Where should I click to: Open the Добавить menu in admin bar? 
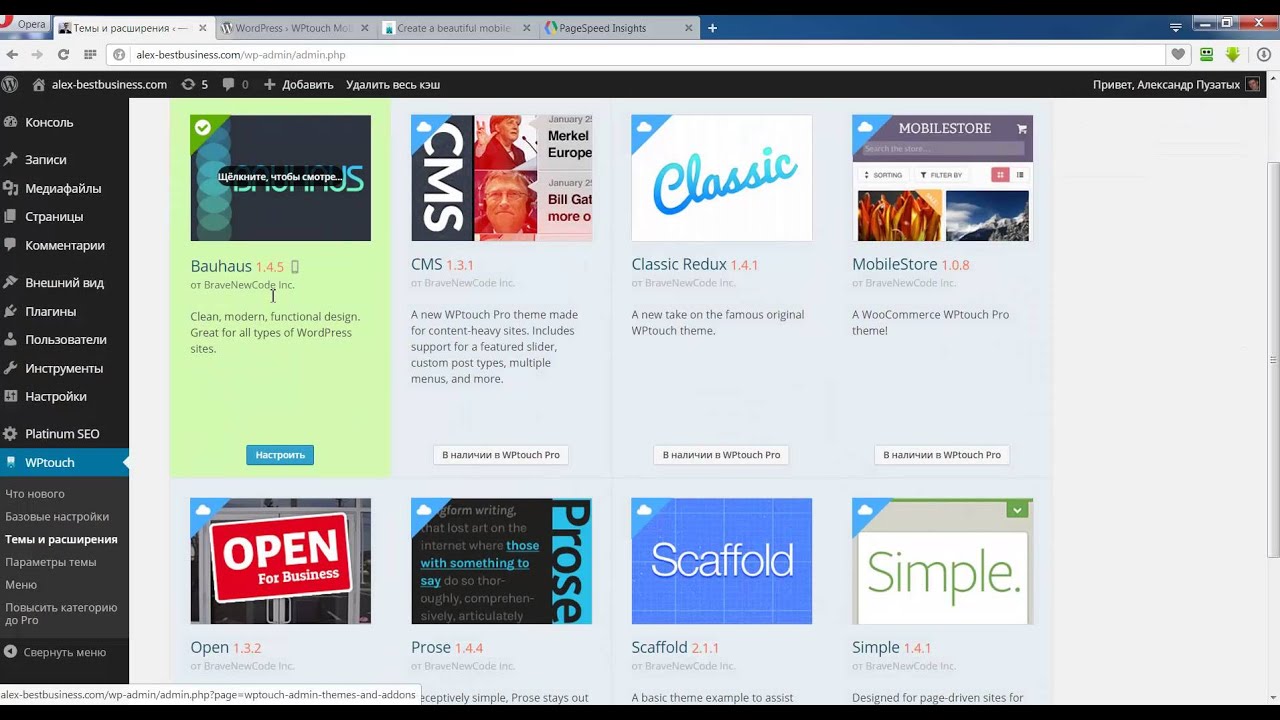[298, 84]
